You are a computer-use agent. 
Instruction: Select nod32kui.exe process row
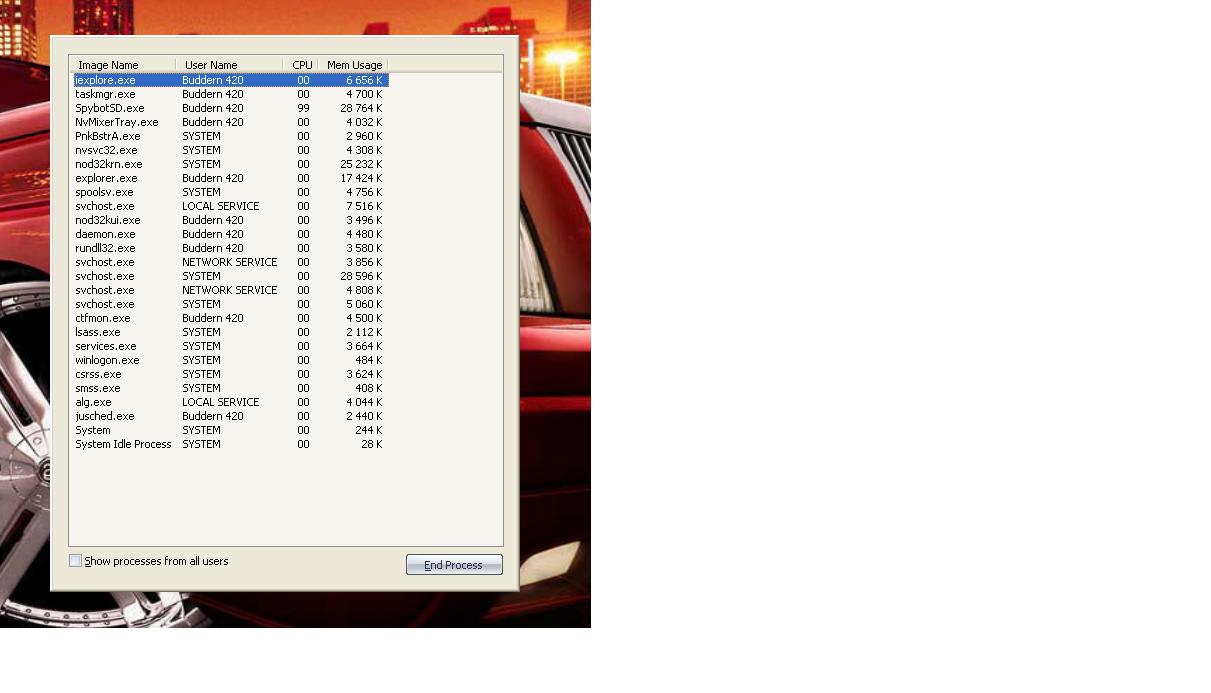click(230, 220)
